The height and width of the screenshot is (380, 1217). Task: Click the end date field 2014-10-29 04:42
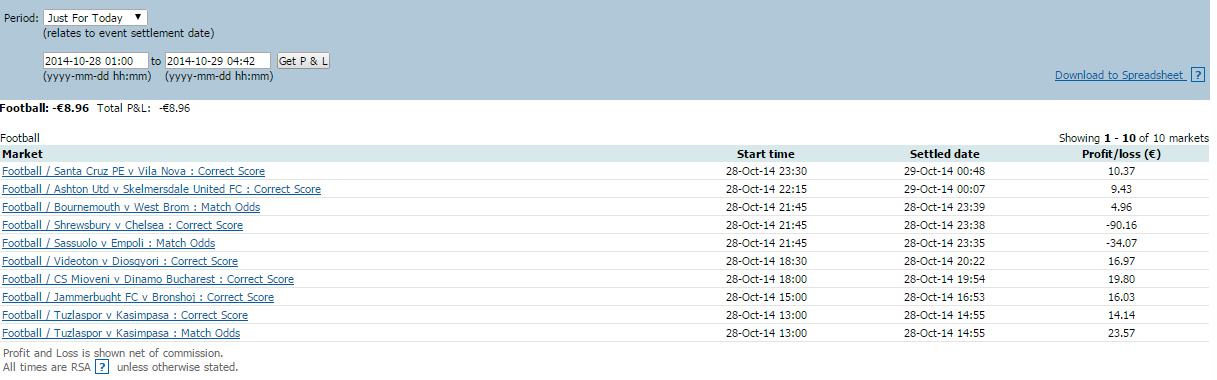218,61
